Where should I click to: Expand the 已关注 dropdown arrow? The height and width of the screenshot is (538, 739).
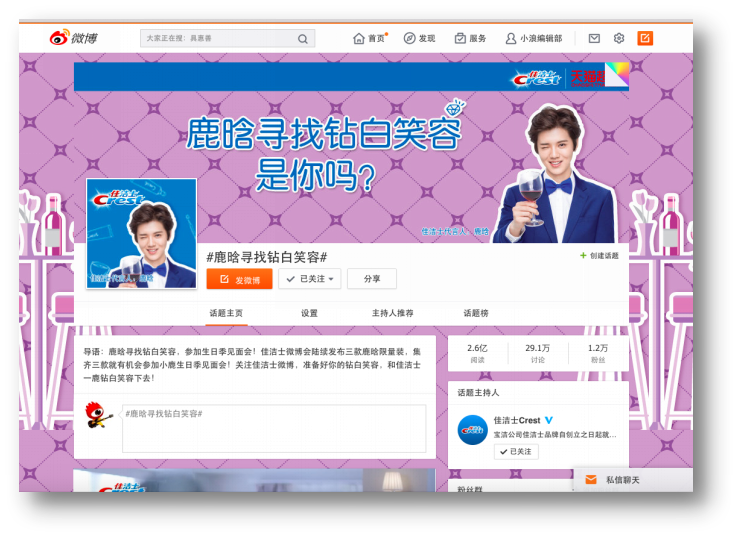331,279
